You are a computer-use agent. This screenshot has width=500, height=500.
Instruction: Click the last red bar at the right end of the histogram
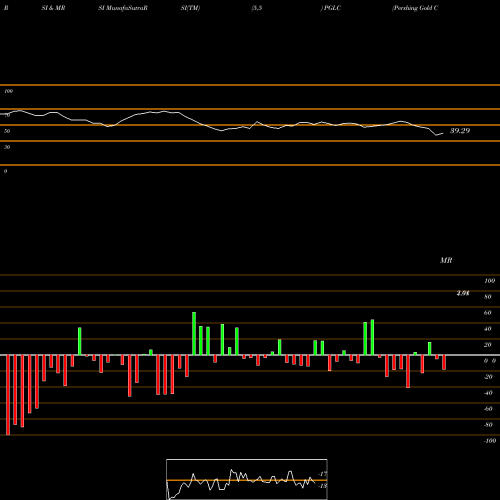(444, 362)
